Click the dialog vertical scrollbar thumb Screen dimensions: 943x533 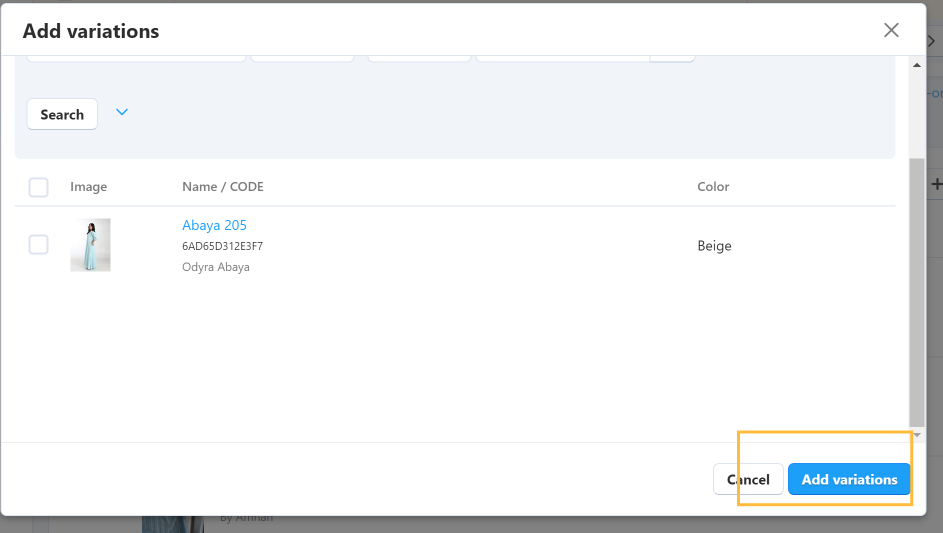(917, 292)
